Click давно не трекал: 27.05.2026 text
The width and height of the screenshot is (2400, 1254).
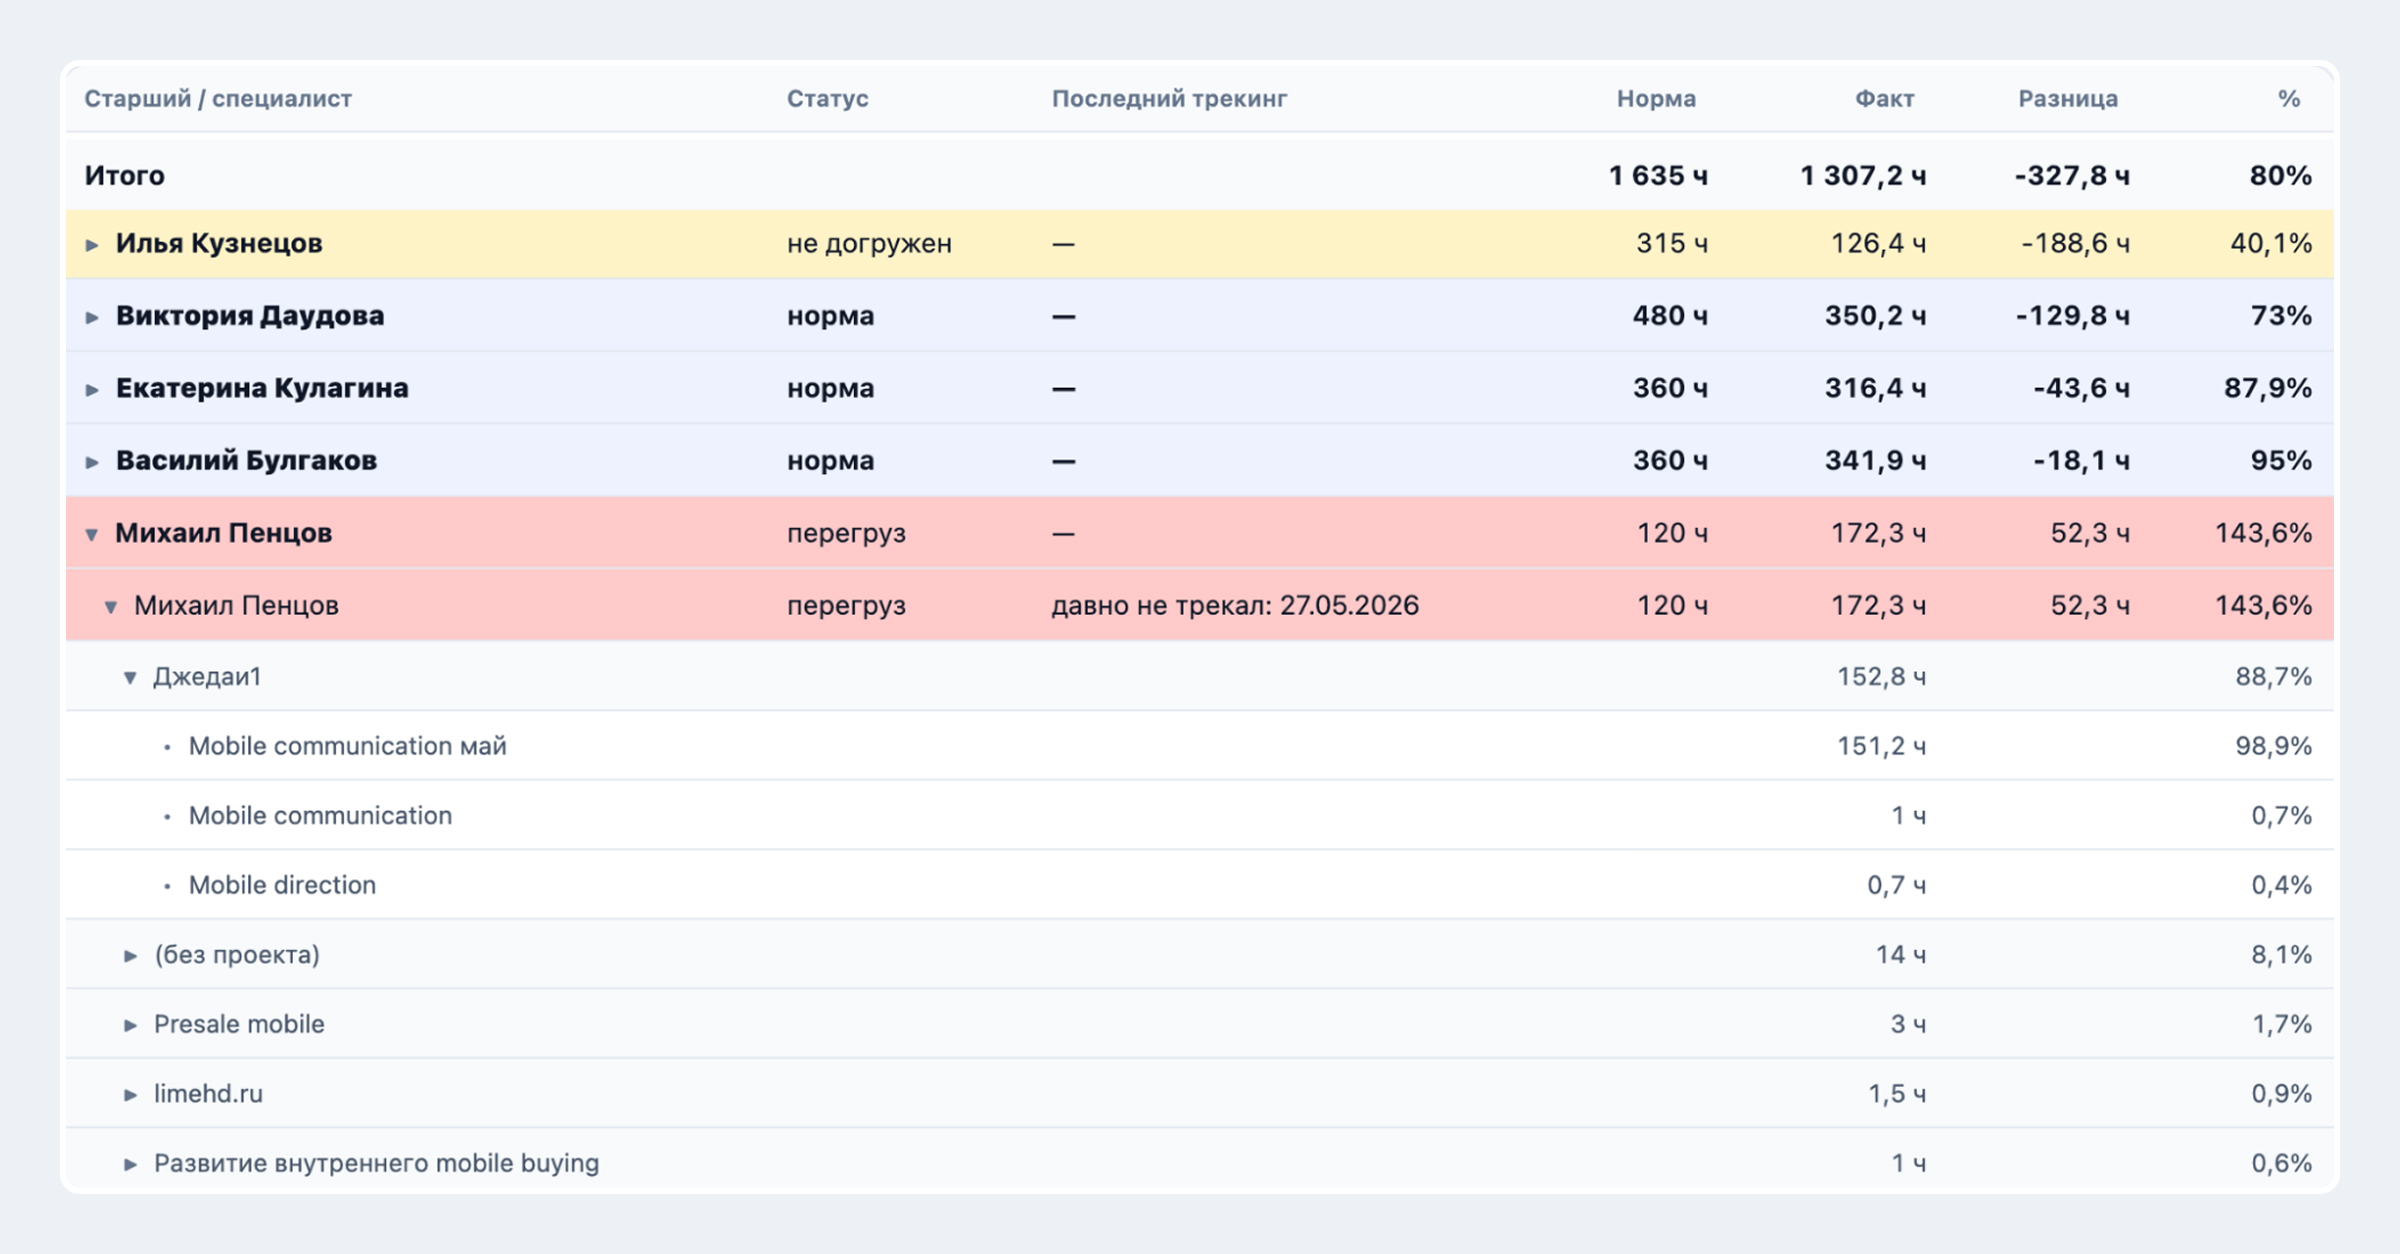1235,605
